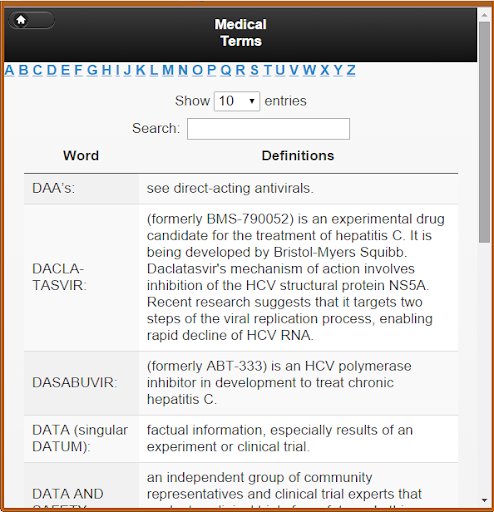
Task: Jump to letter W terms
Action: coord(309,70)
